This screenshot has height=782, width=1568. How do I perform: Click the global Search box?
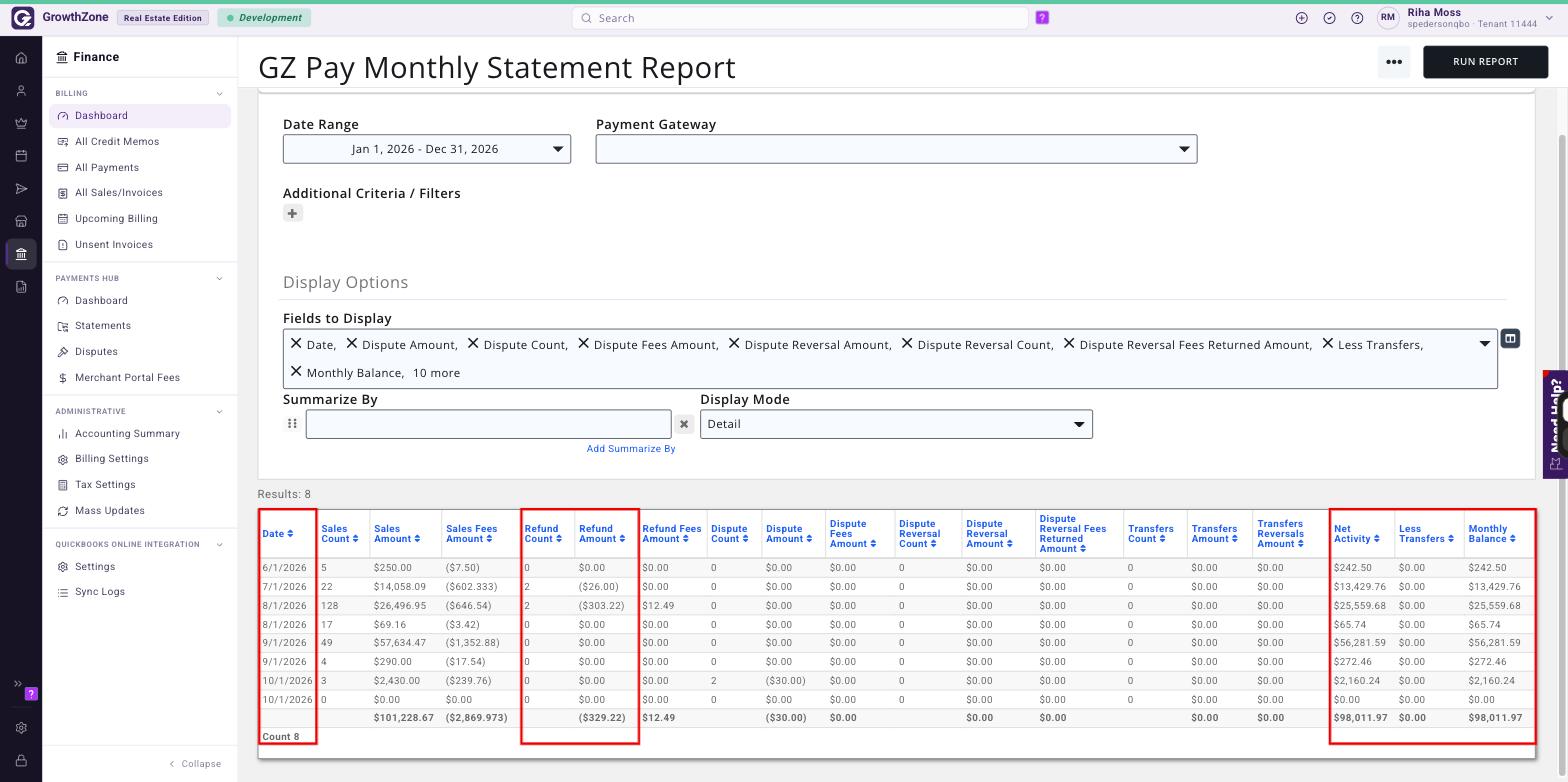coord(800,18)
